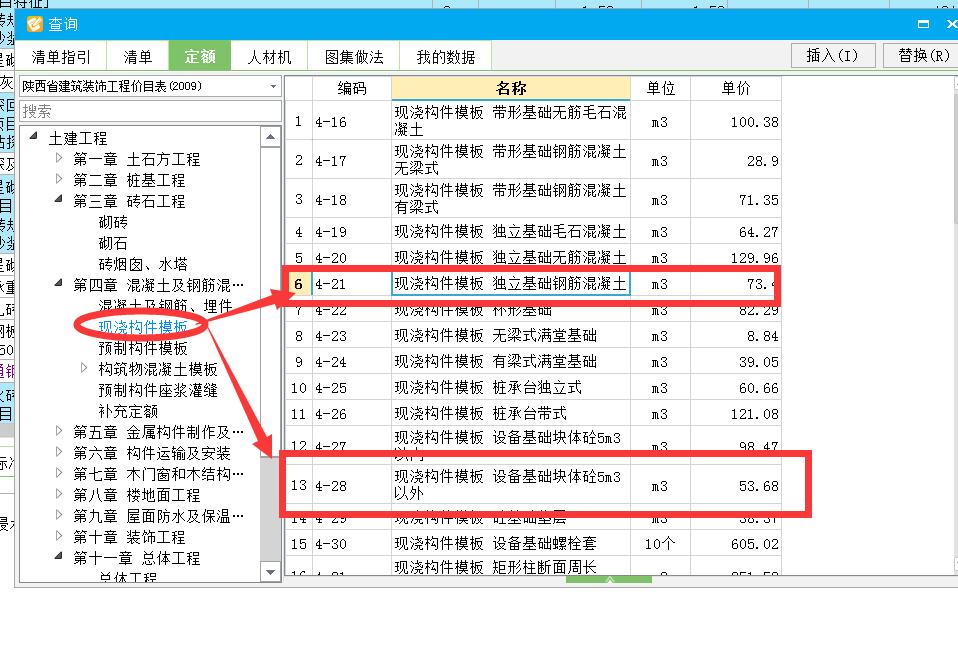
Task: Open the 我的数据 tab
Action: click(445, 57)
